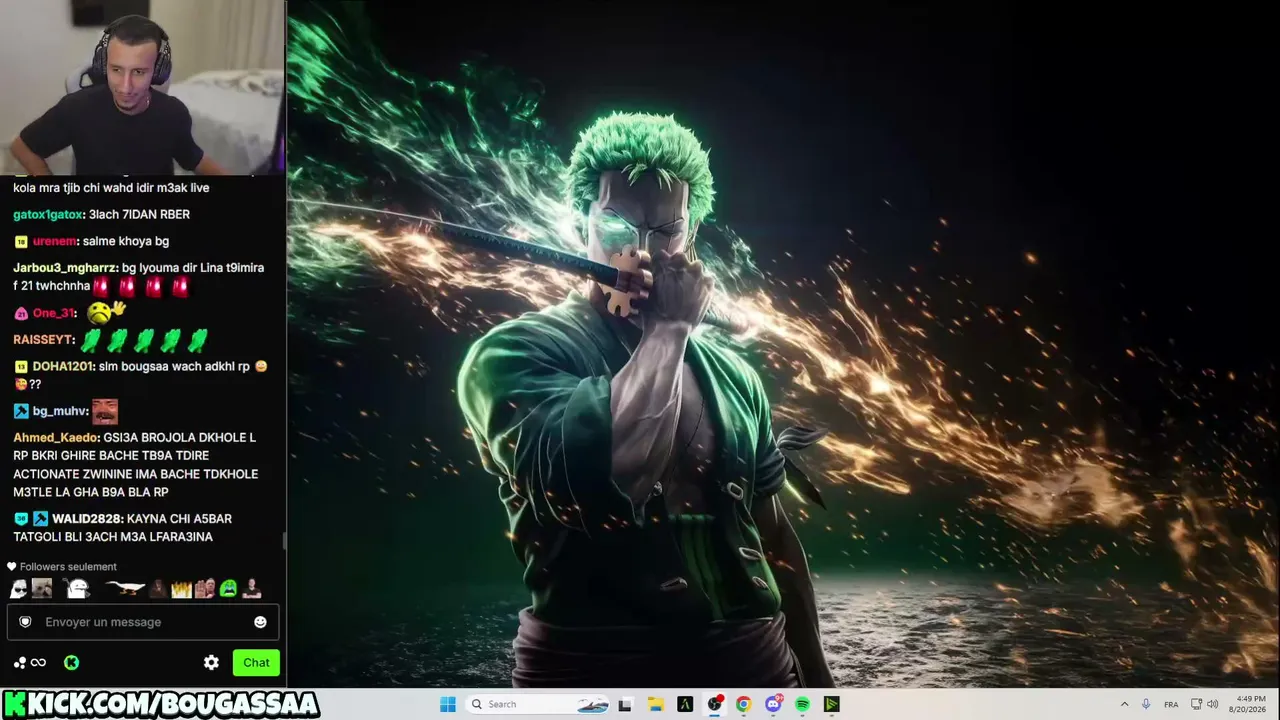
Task: Open WALID2828's chat profile
Action: click(86, 519)
